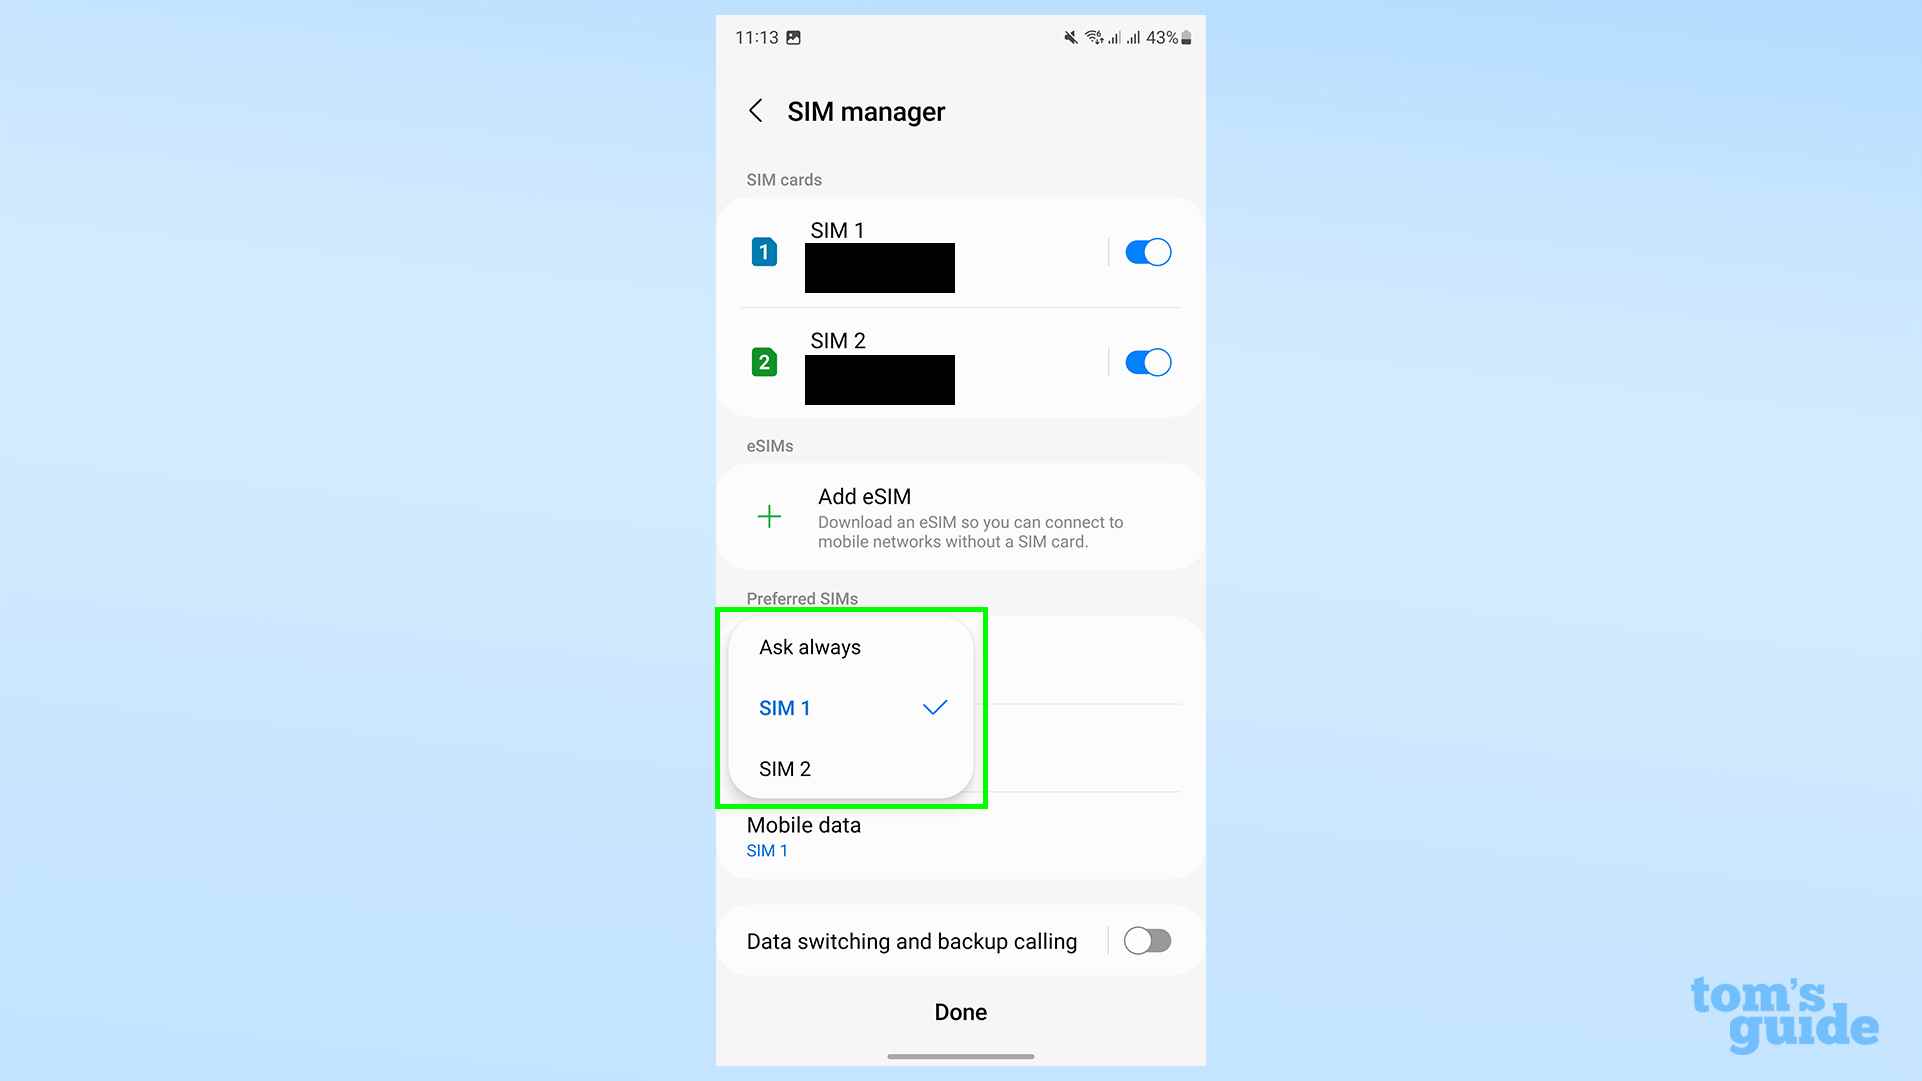Image resolution: width=1922 pixels, height=1081 pixels.
Task: Expand the Preferred SIMs selector
Action: point(855,707)
